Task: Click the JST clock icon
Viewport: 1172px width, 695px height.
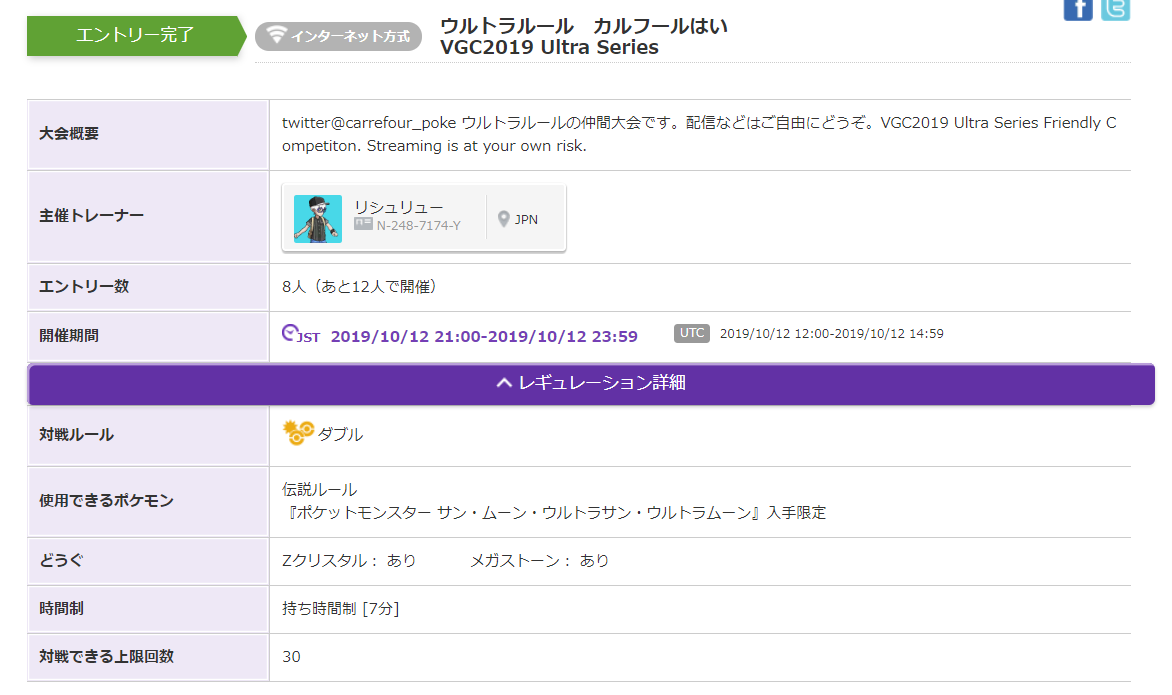Action: point(290,333)
